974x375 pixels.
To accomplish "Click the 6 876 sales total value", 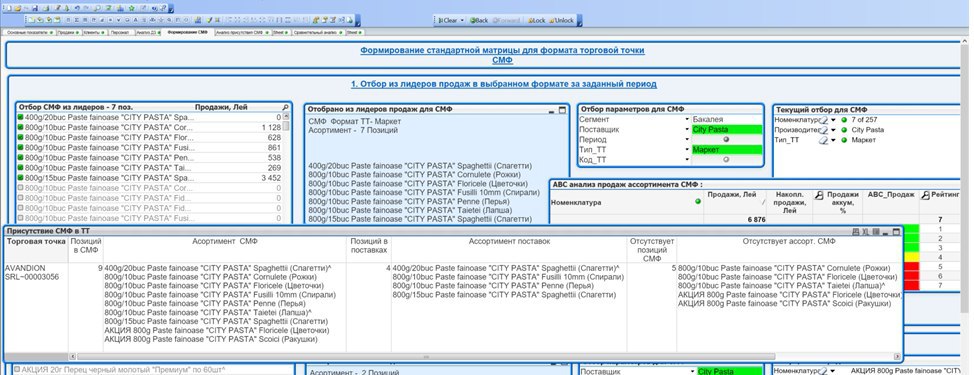I will [757, 219].
